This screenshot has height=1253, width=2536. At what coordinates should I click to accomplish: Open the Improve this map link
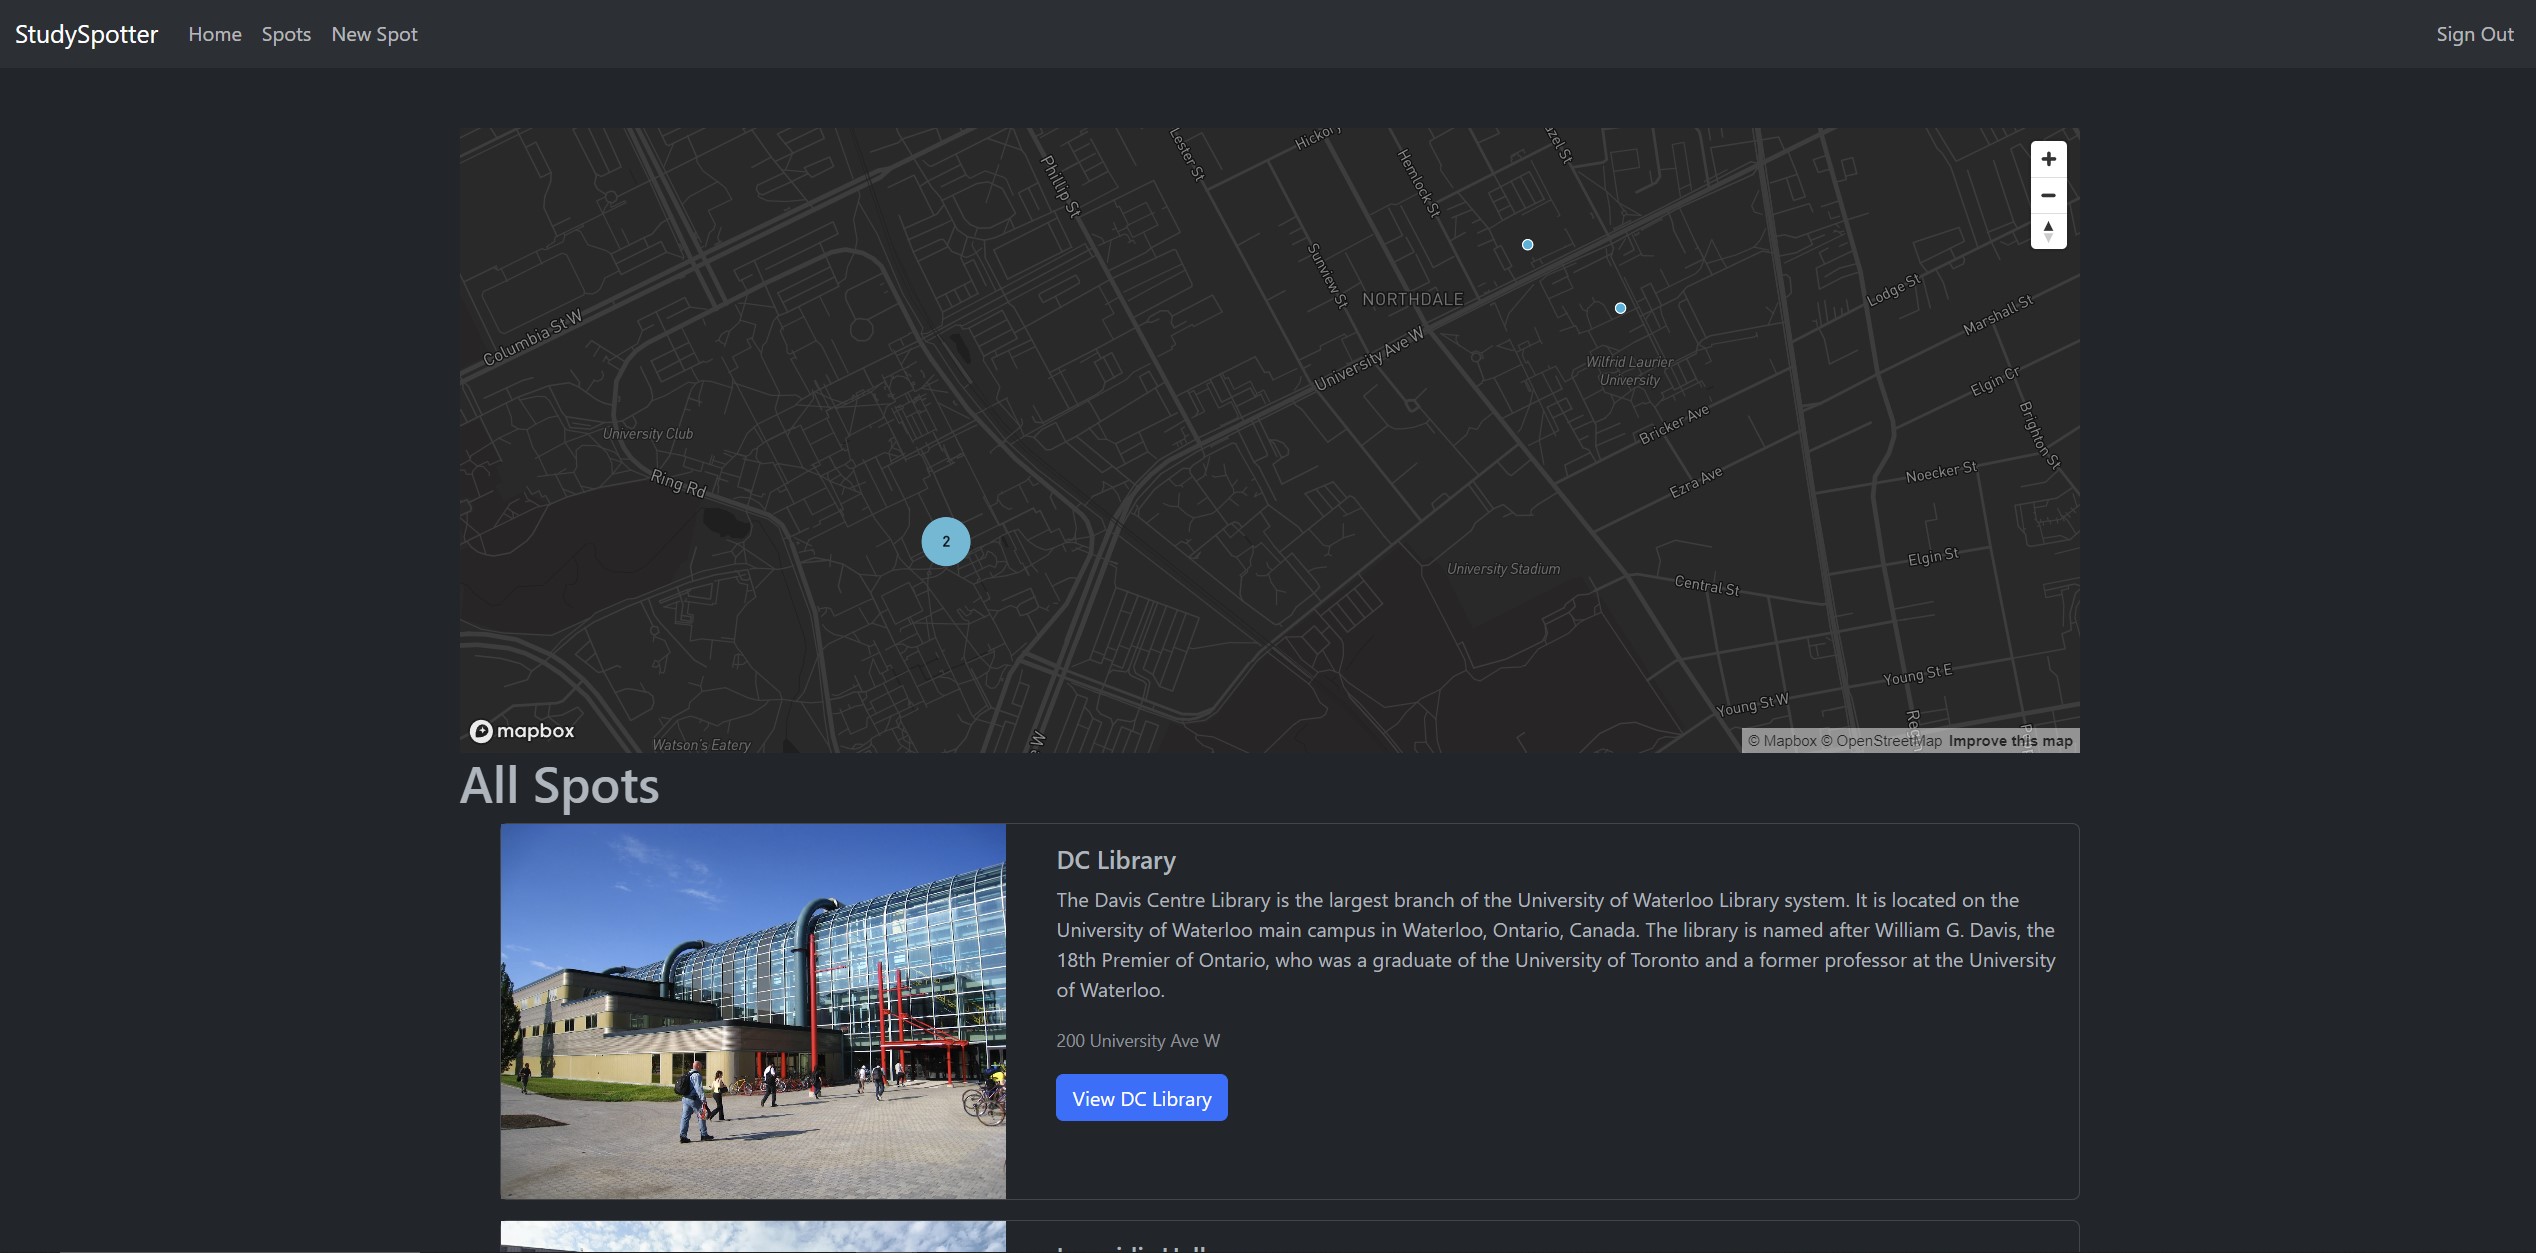2010,741
